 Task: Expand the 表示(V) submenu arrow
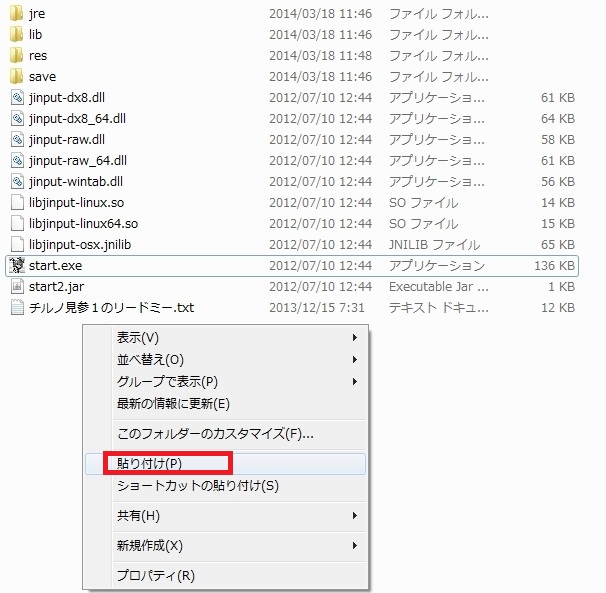(x=355, y=338)
